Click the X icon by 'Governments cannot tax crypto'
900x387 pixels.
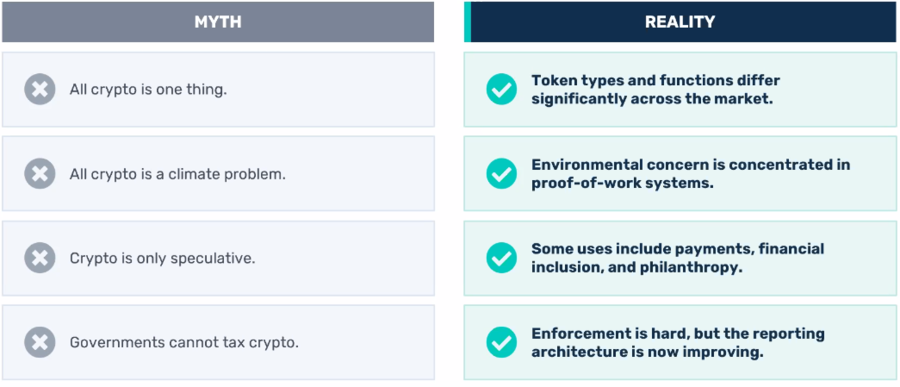pos(40,342)
